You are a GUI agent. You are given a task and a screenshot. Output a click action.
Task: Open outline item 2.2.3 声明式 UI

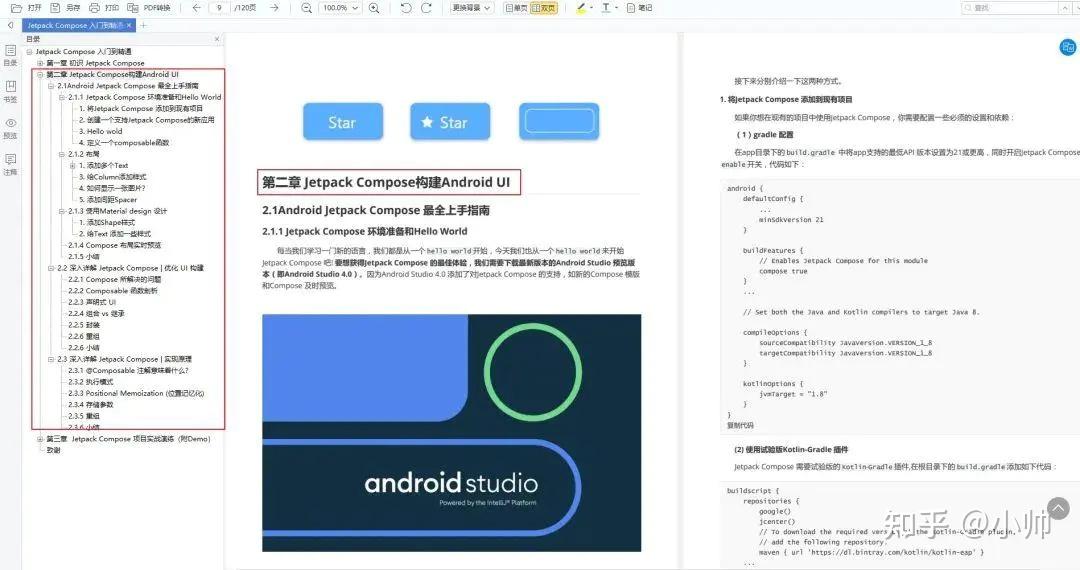pos(92,302)
